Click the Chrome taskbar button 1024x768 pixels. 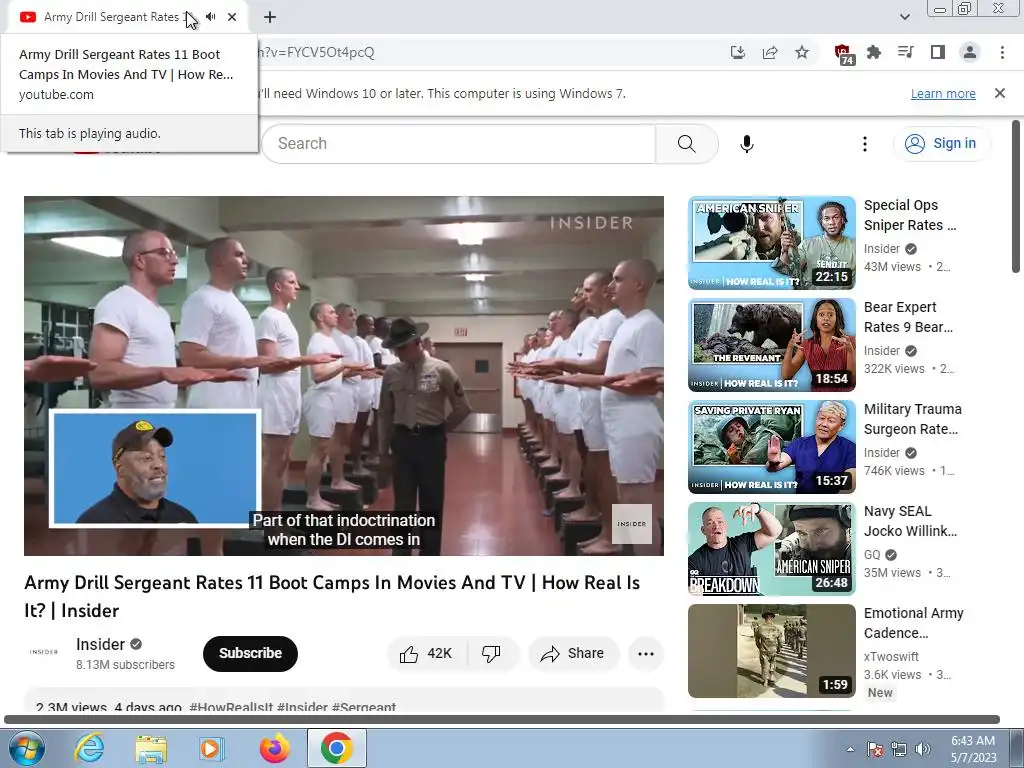[337, 748]
